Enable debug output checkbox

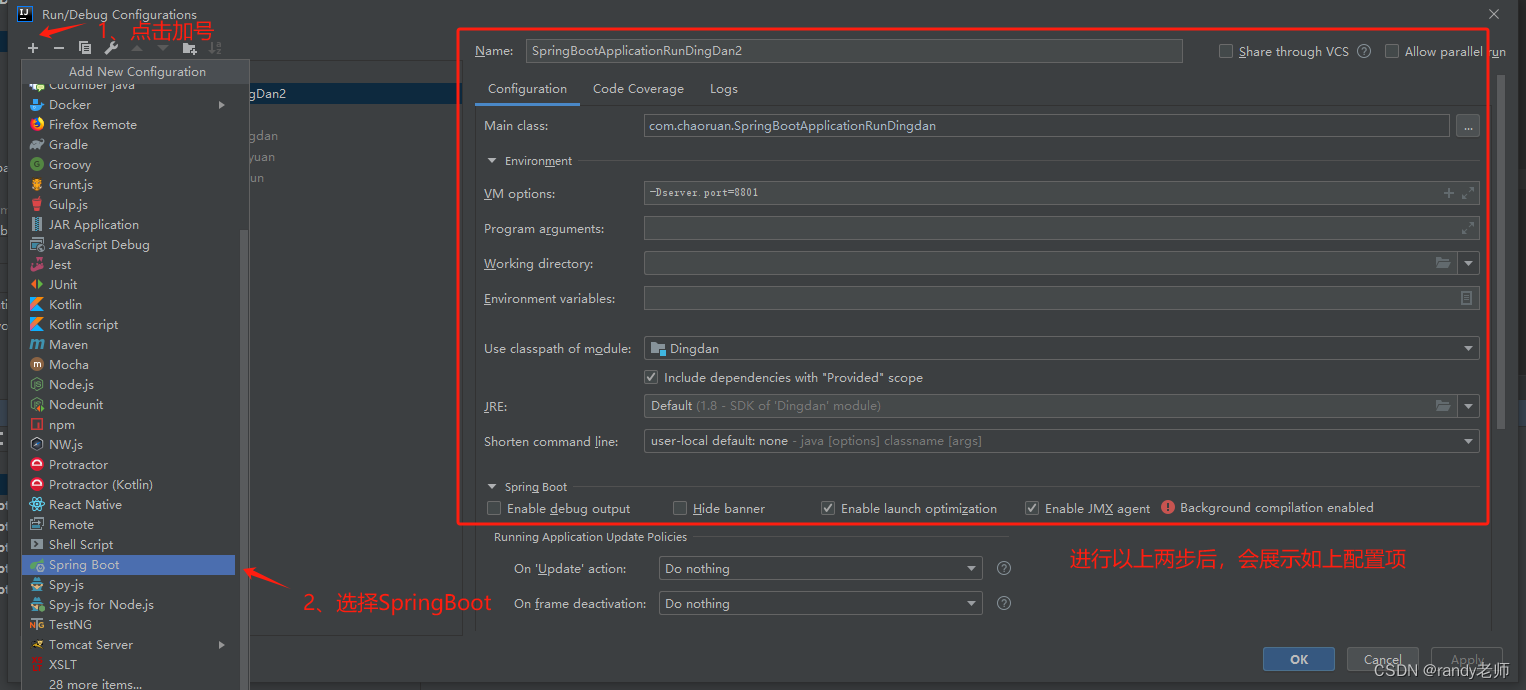(x=494, y=508)
